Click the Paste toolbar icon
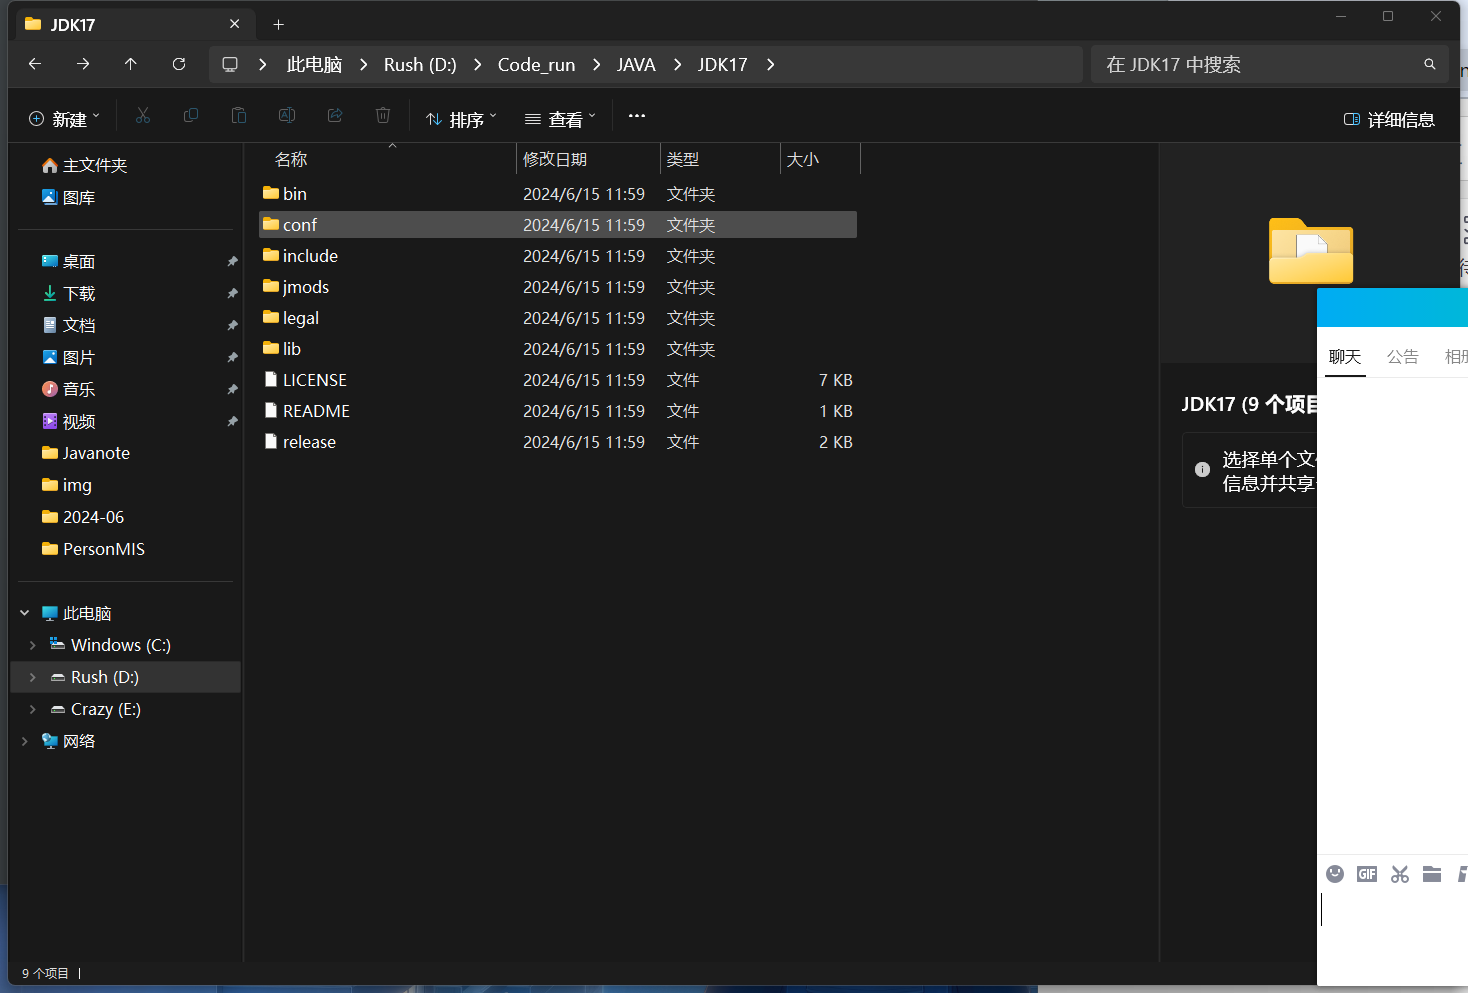Screen dimensions: 1468x993 [x=239, y=116]
